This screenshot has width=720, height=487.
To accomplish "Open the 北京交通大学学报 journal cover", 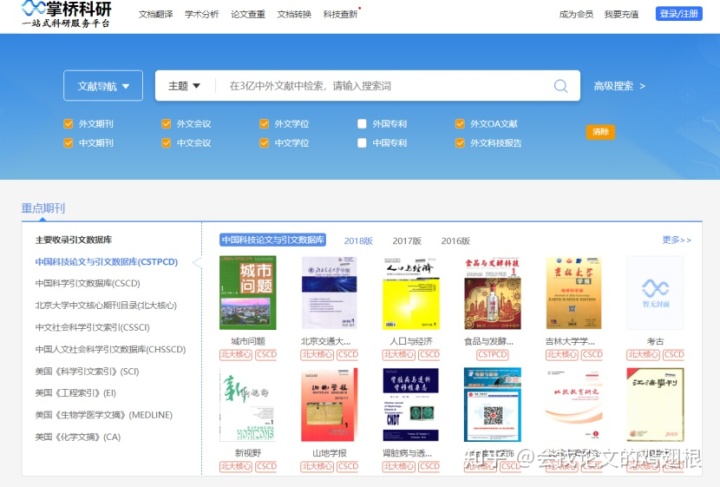I will 329,292.
